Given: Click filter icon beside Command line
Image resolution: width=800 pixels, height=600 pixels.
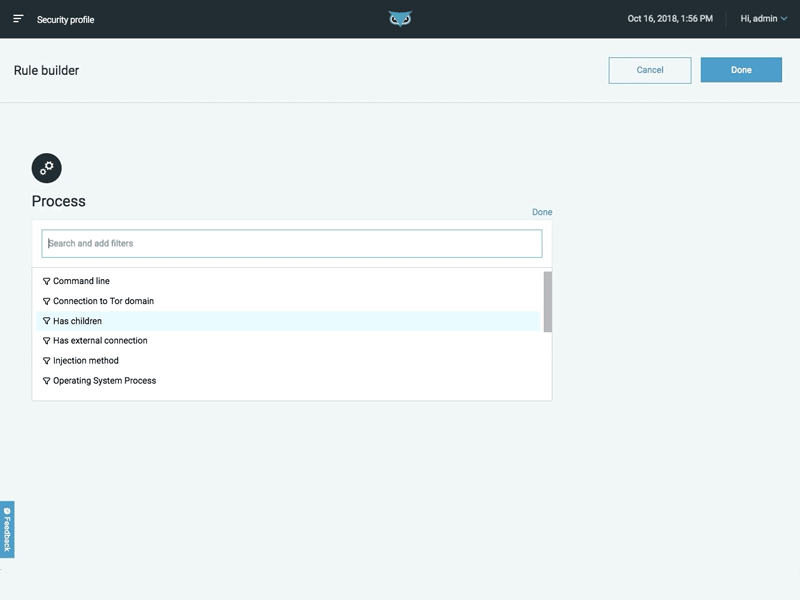Looking at the screenshot, I should point(46,281).
